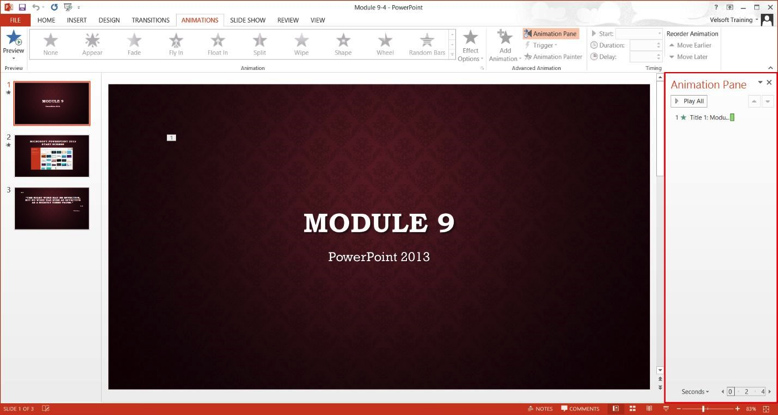
Task: Toggle the NOTES pane in status bar
Action: point(540,409)
